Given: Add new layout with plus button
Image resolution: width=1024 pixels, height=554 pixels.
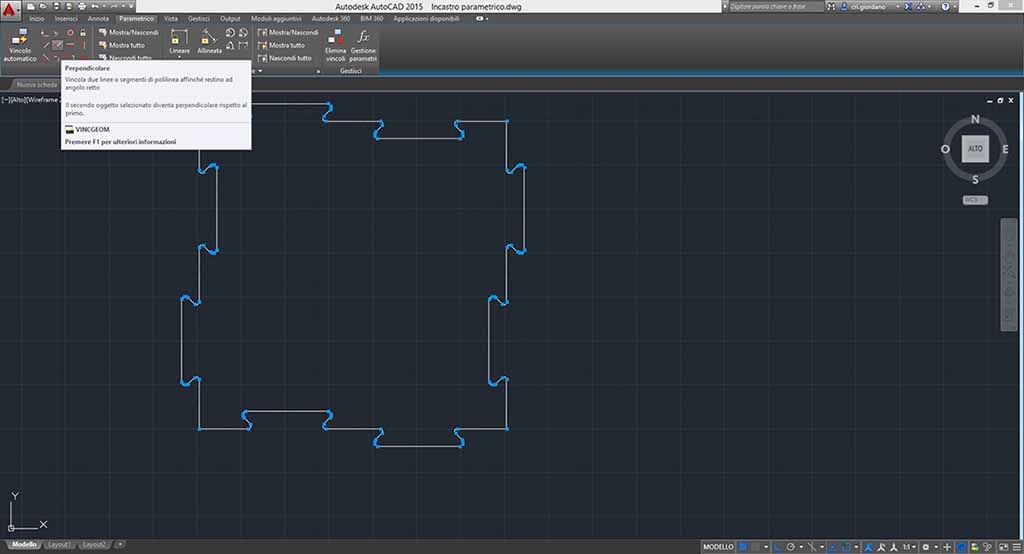Looking at the screenshot, I should 120,545.
